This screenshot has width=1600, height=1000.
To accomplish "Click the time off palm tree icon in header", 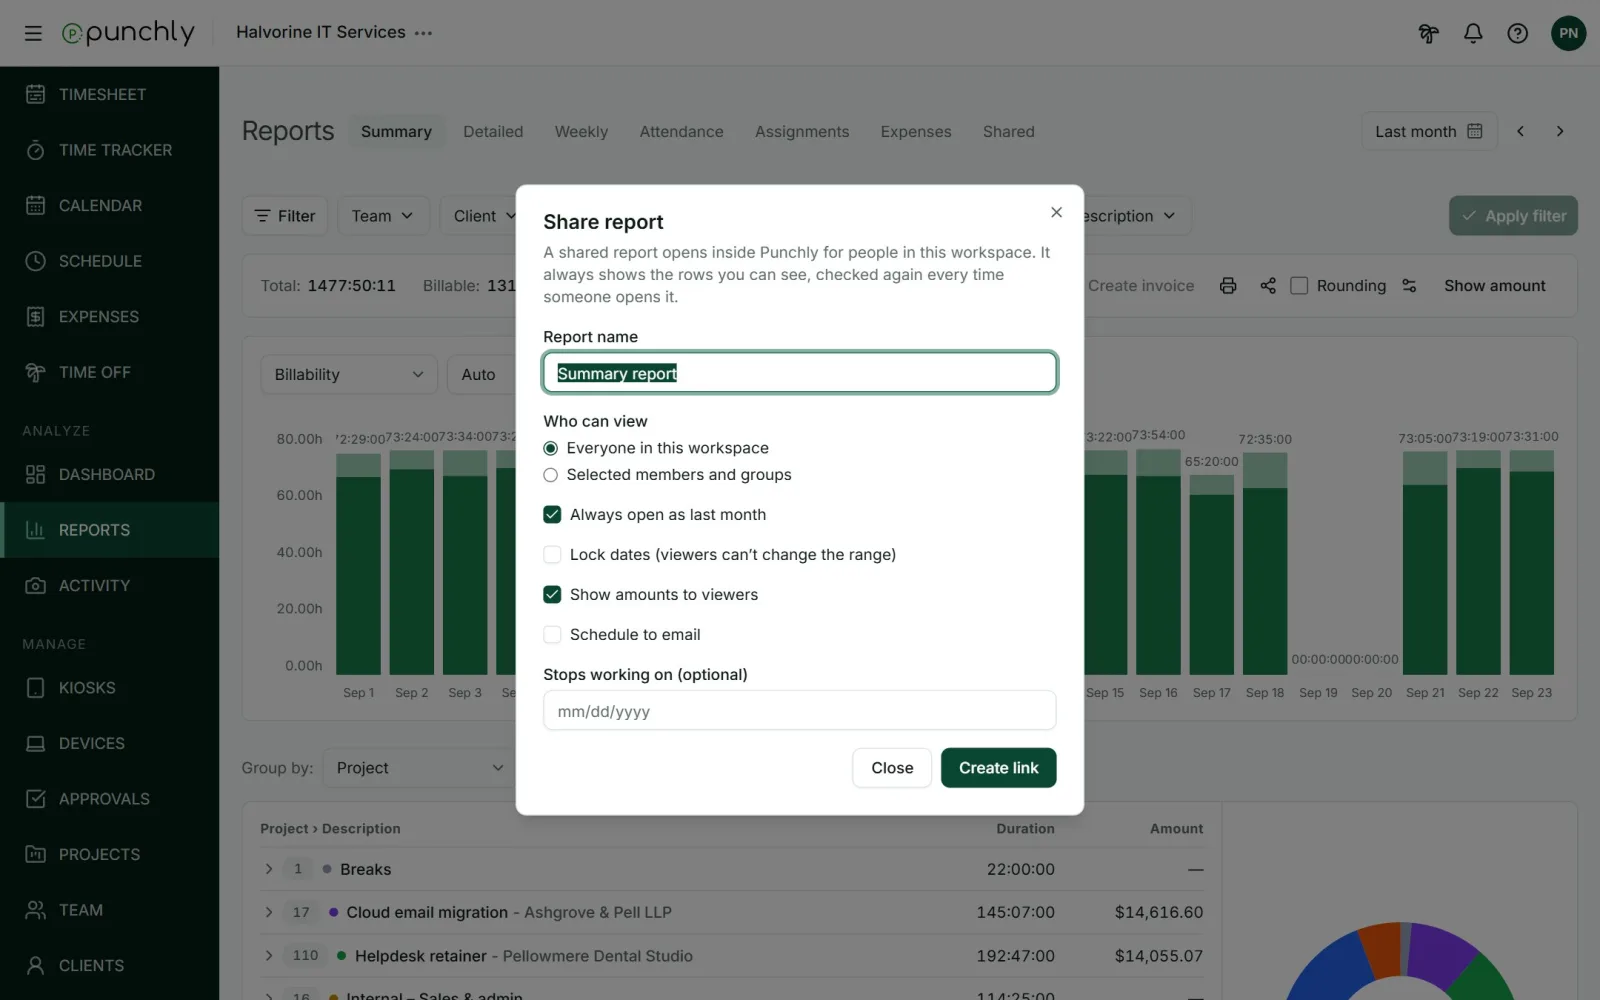I will coord(1428,33).
